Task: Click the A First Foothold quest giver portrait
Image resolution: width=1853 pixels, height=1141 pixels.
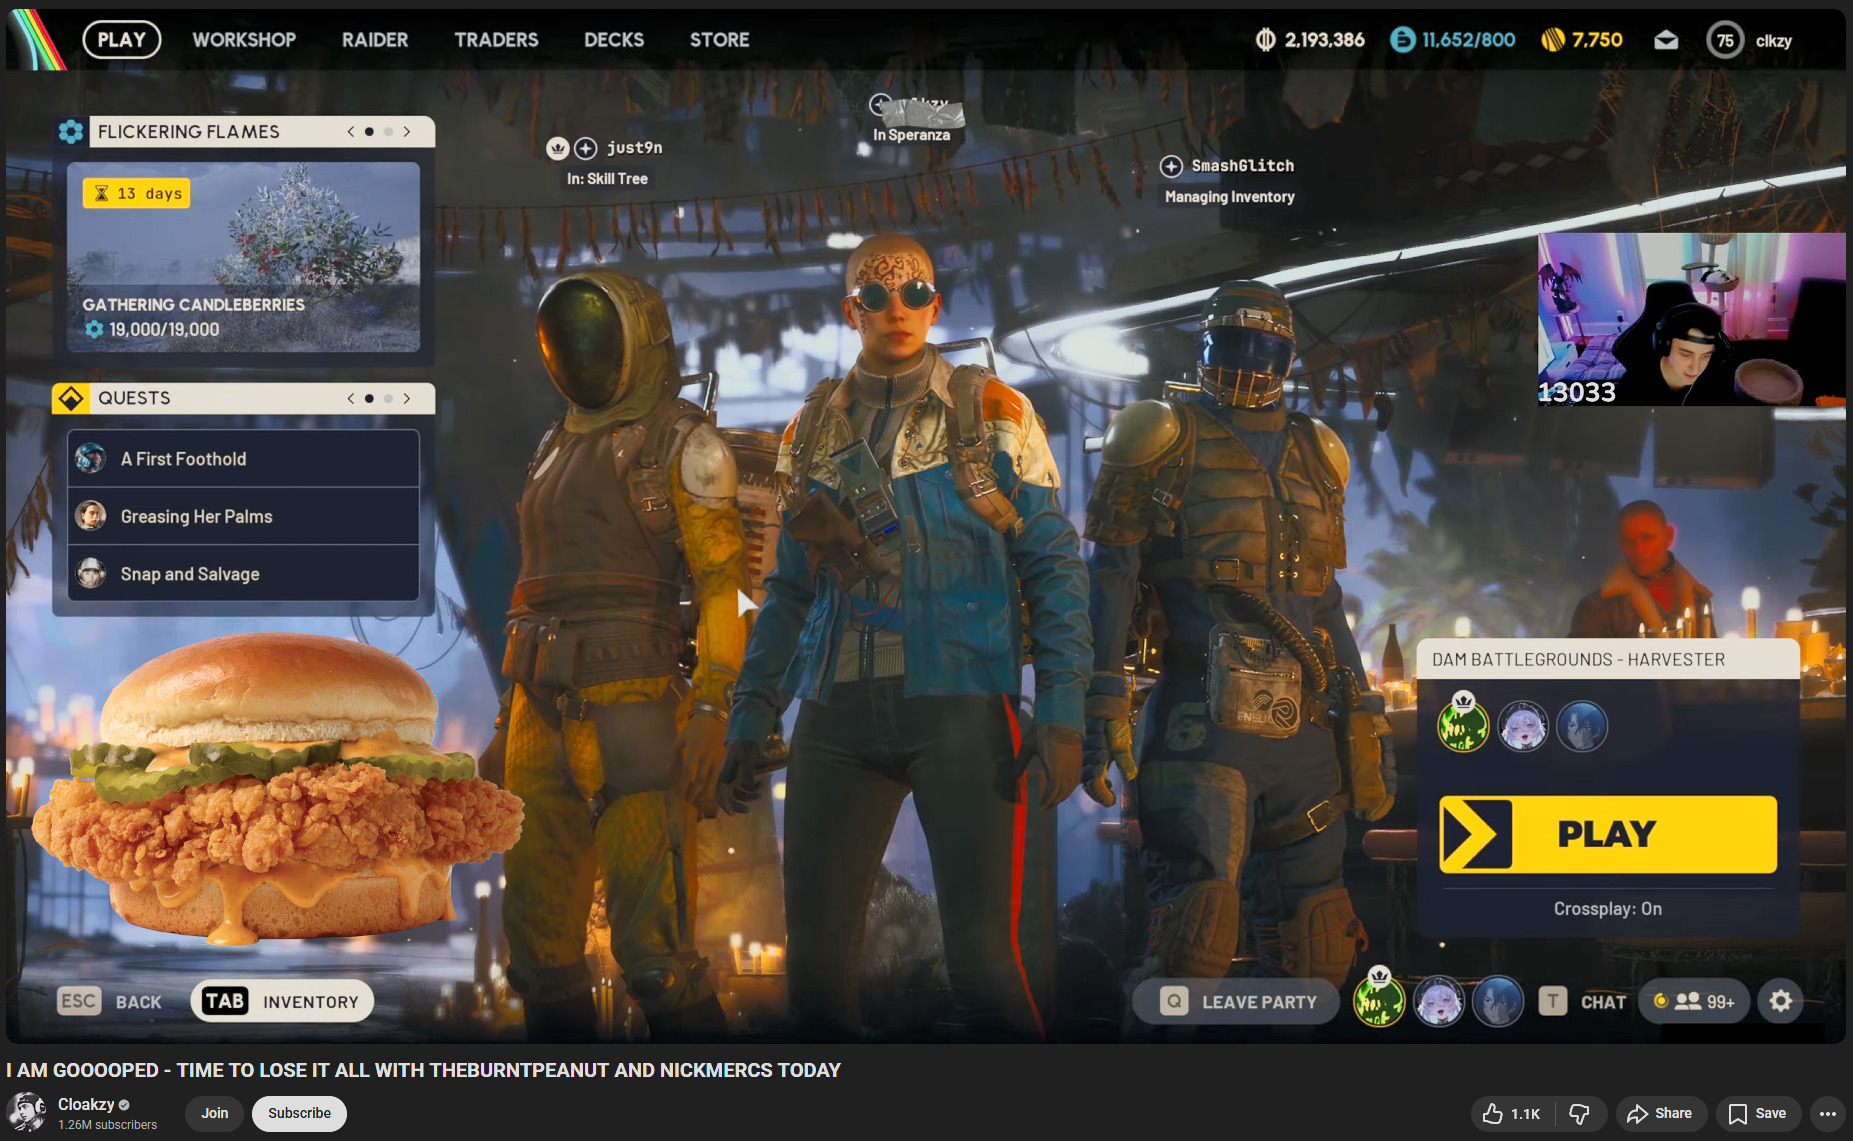Action: pyautogui.click(x=91, y=458)
